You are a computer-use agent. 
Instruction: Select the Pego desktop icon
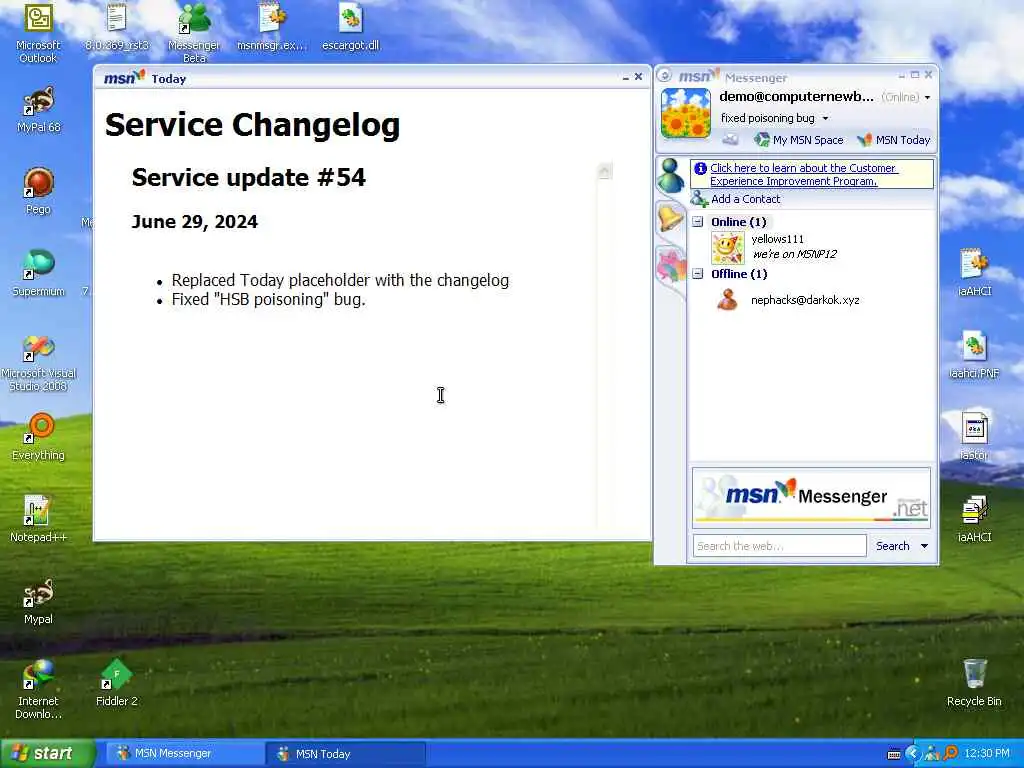click(39, 191)
